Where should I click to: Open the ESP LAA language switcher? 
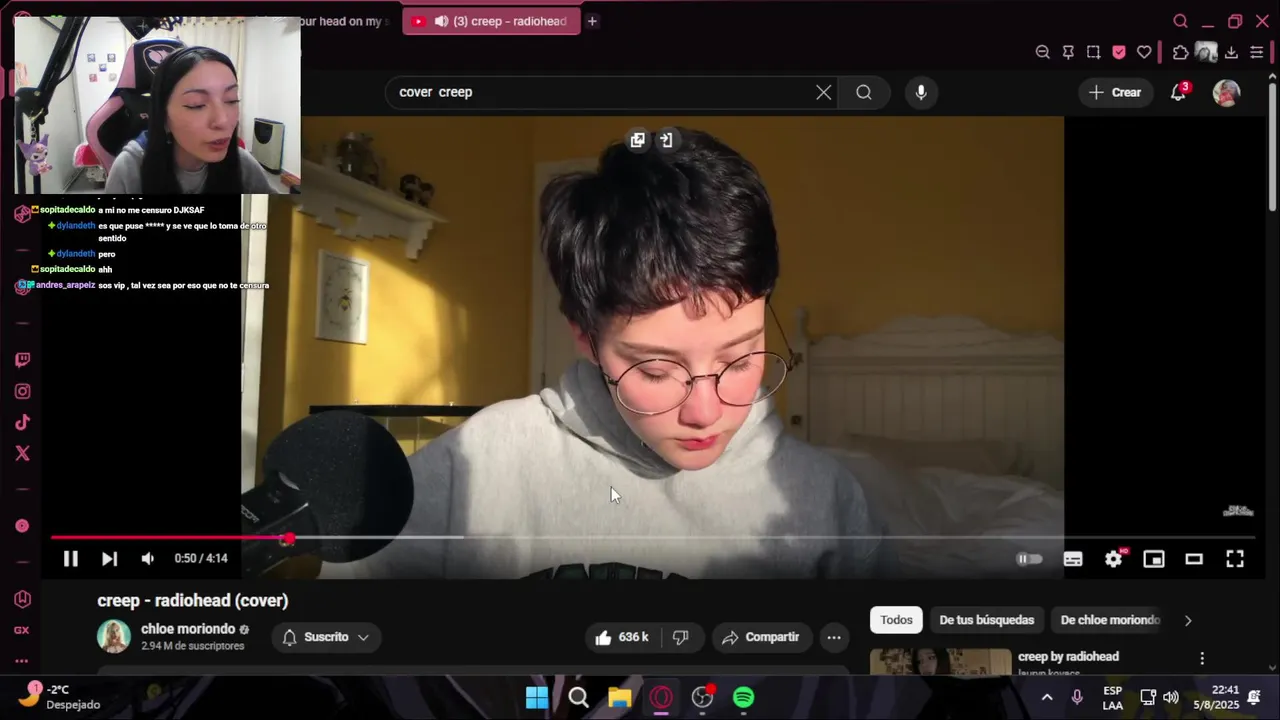1112,697
